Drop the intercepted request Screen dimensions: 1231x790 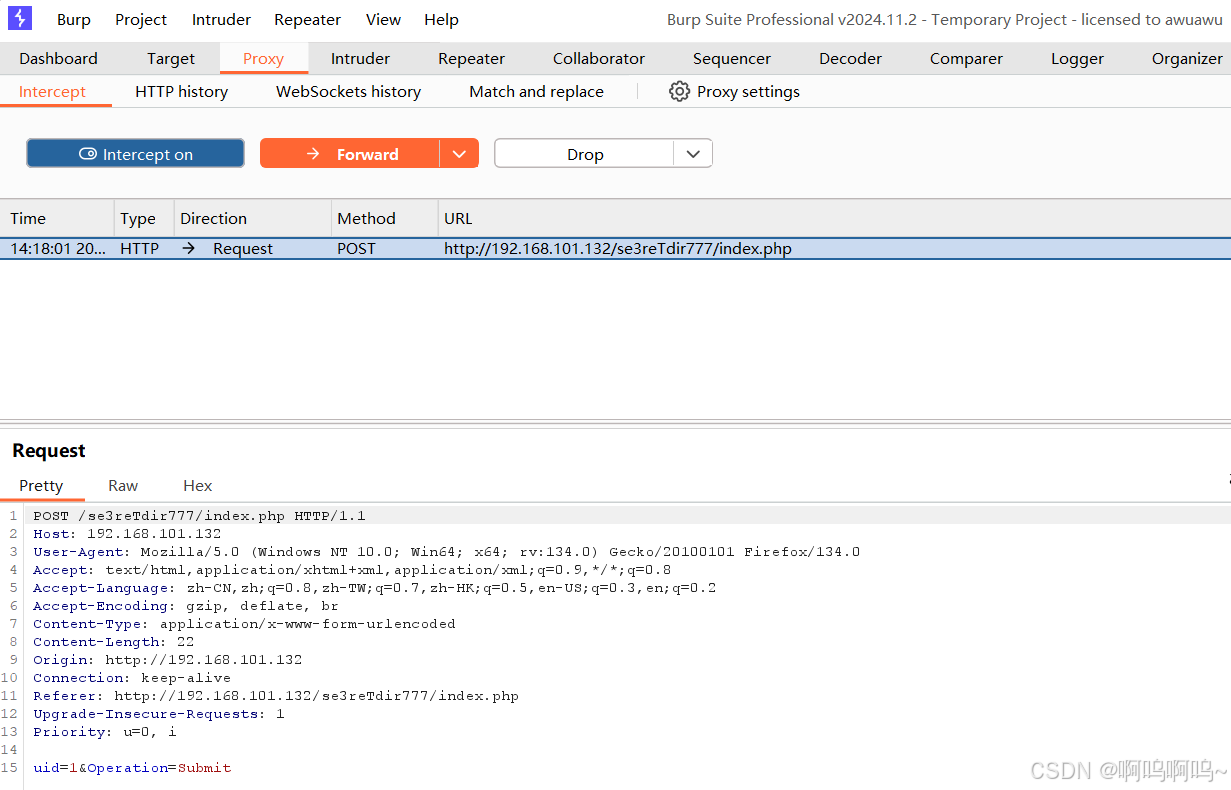pyautogui.click(x=584, y=154)
